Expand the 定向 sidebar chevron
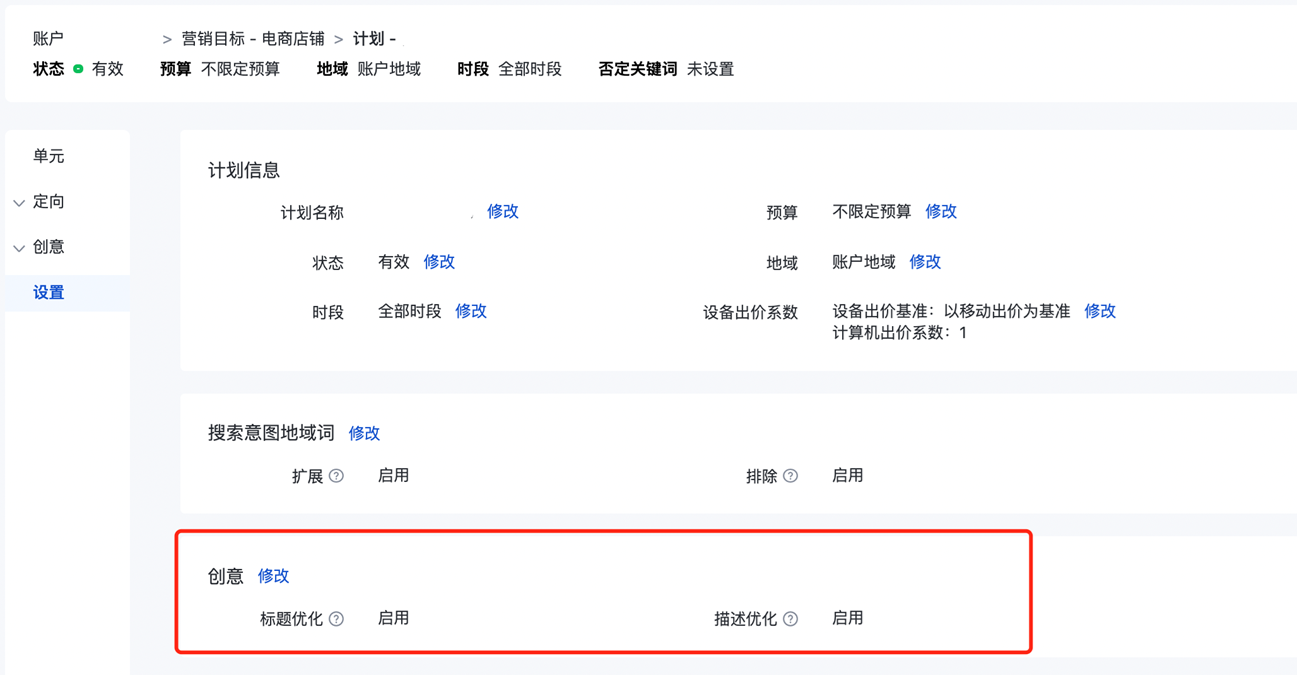 tap(19, 203)
